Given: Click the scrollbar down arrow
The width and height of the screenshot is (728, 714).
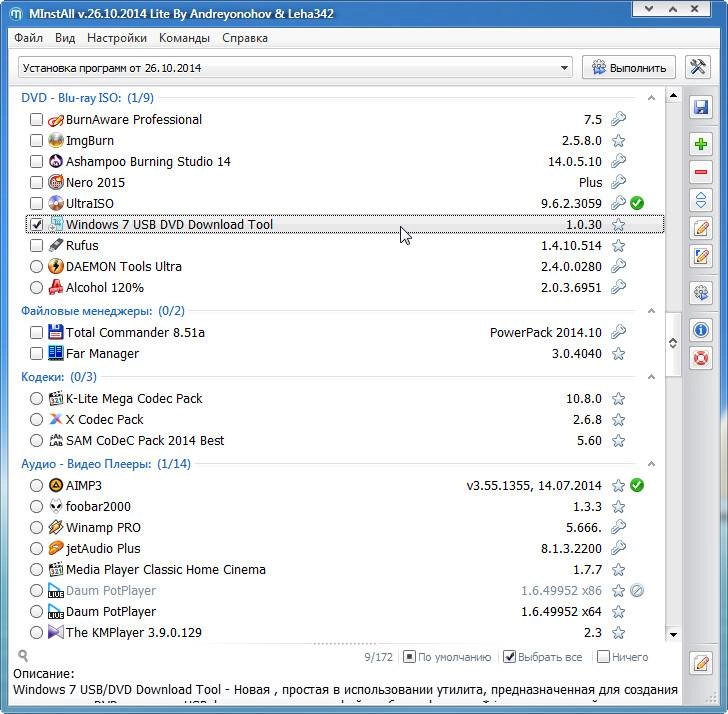Looking at the screenshot, I should [673, 634].
